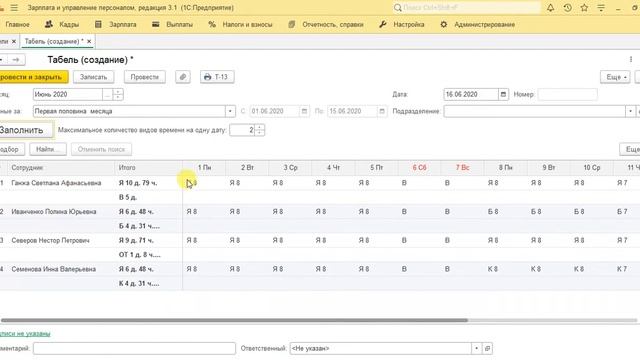Click in the search field at top

(471, 8)
